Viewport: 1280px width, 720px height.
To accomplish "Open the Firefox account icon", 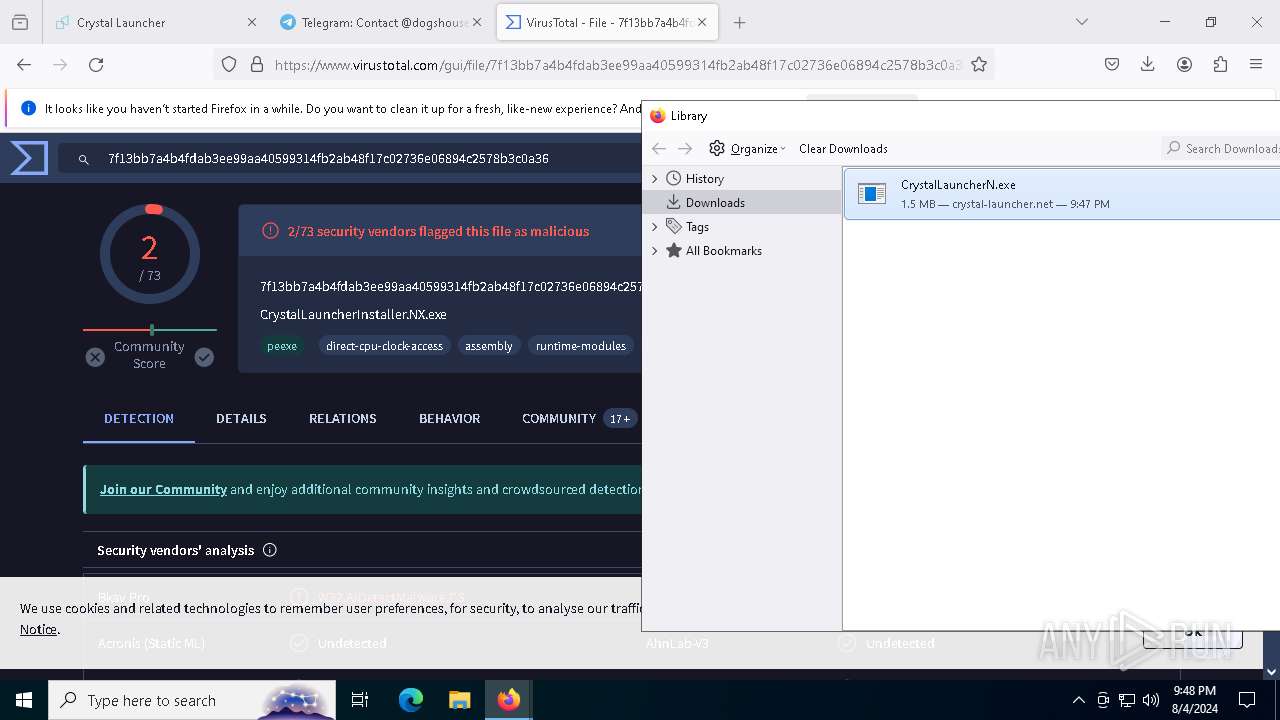I will (x=1184, y=64).
